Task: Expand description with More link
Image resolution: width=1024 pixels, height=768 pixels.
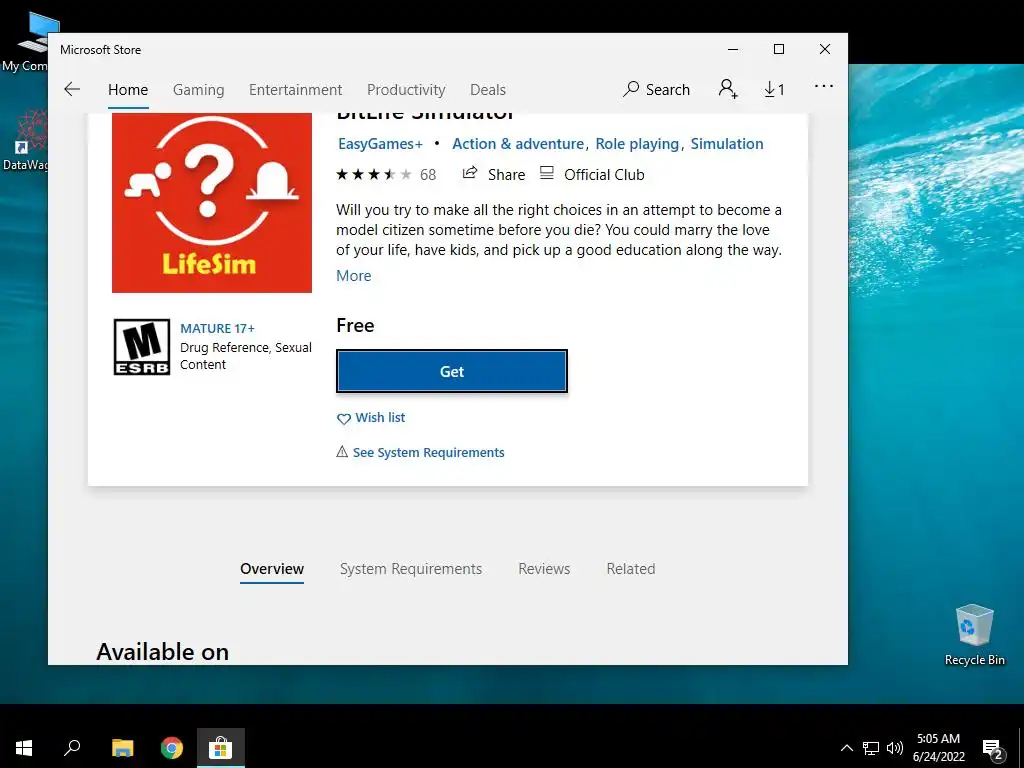Action: (354, 276)
